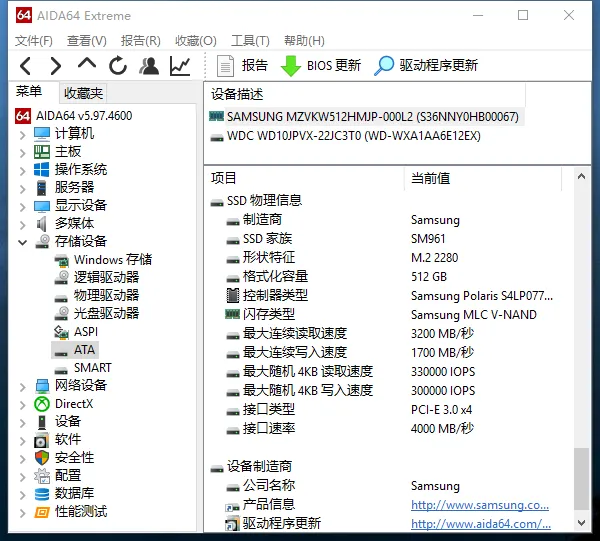Select the 配置 gear configuration icon
600x541 pixels.
click(x=42, y=476)
